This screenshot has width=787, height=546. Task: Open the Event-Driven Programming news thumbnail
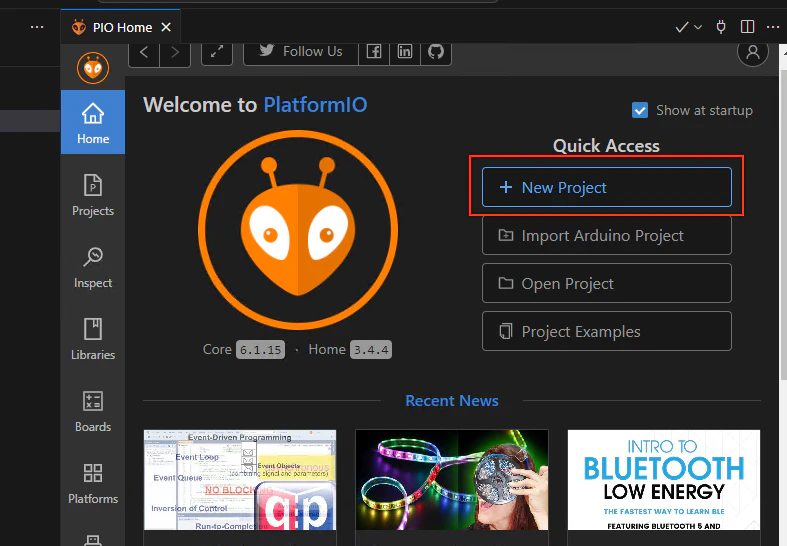240,480
